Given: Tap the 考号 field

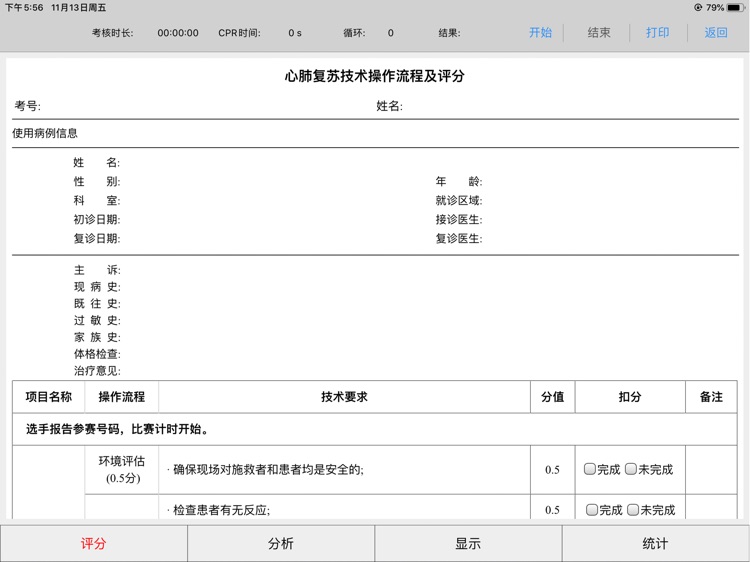Looking at the screenshot, I should (x=27, y=106).
